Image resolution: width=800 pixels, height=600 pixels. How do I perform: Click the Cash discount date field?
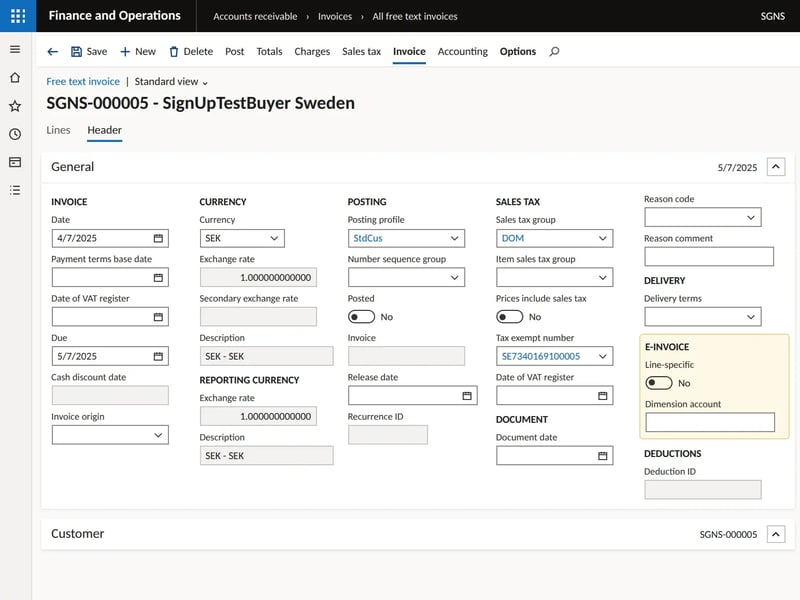tap(110, 395)
